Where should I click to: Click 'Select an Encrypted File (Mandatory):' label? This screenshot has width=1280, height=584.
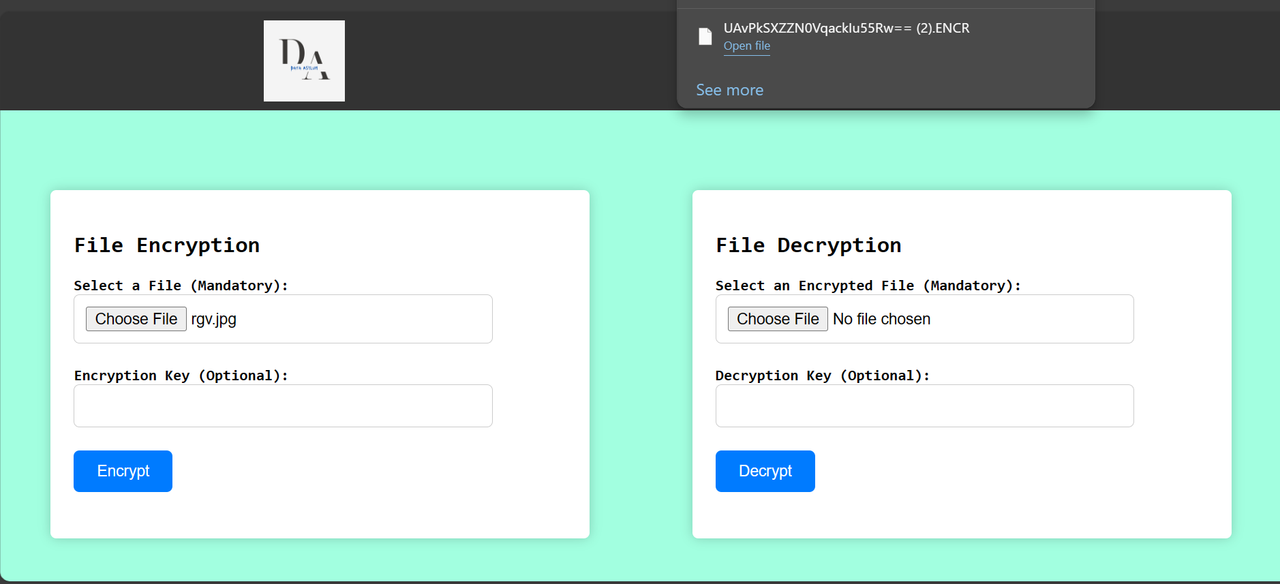[869, 285]
